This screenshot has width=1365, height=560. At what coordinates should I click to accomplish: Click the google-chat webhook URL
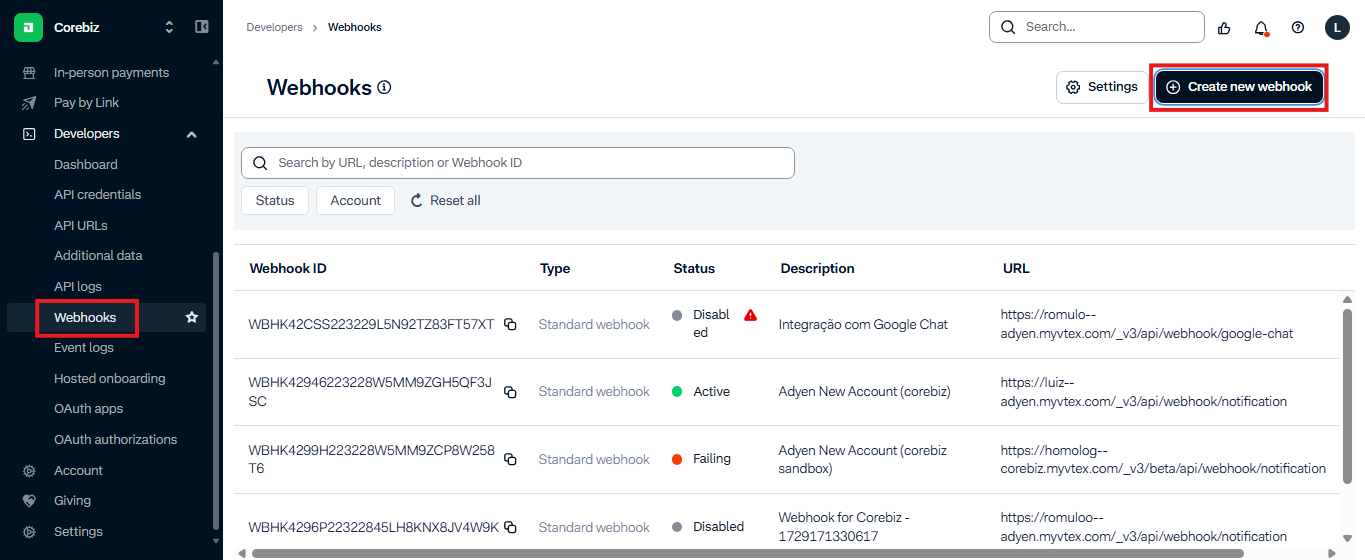pos(1147,324)
